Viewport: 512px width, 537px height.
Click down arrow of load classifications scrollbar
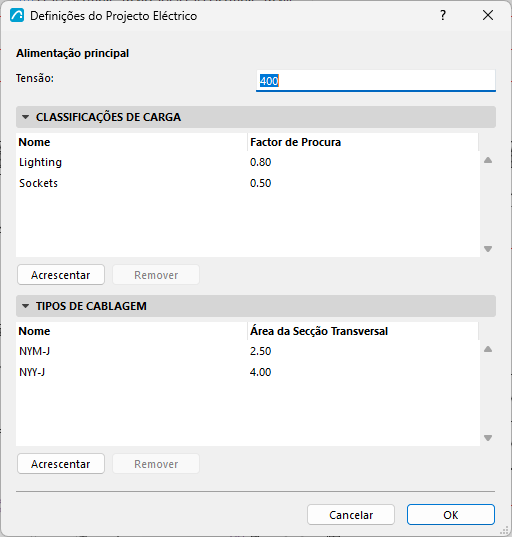488,249
